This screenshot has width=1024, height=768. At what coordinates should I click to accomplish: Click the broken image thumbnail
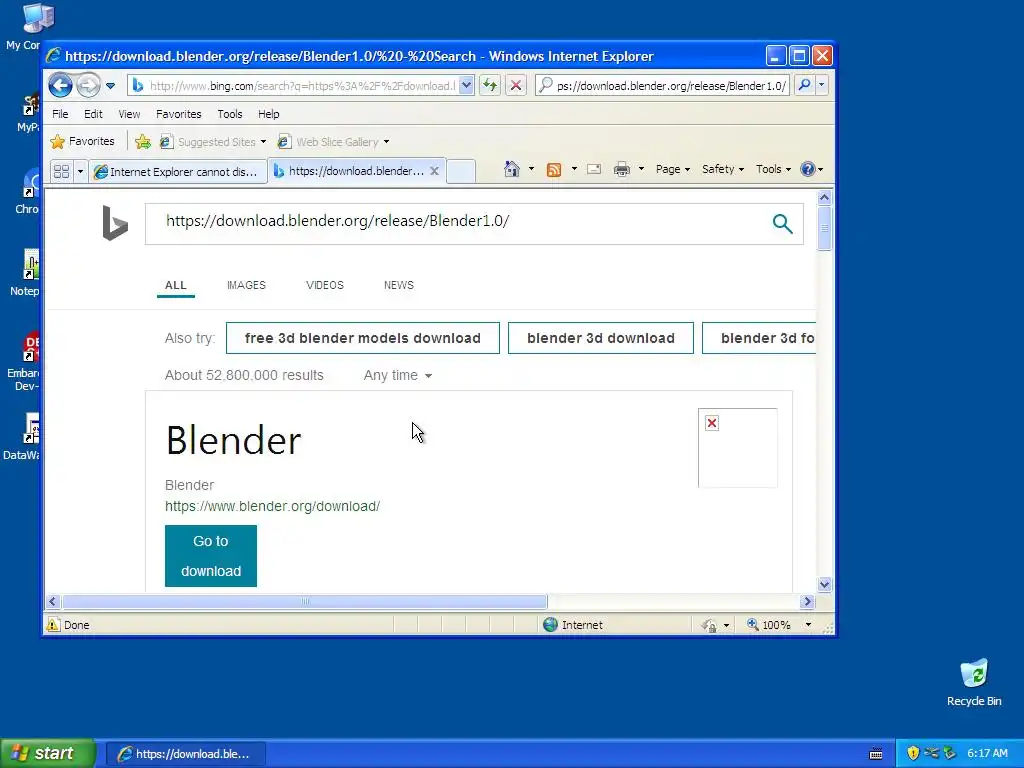click(x=737, y=448)
